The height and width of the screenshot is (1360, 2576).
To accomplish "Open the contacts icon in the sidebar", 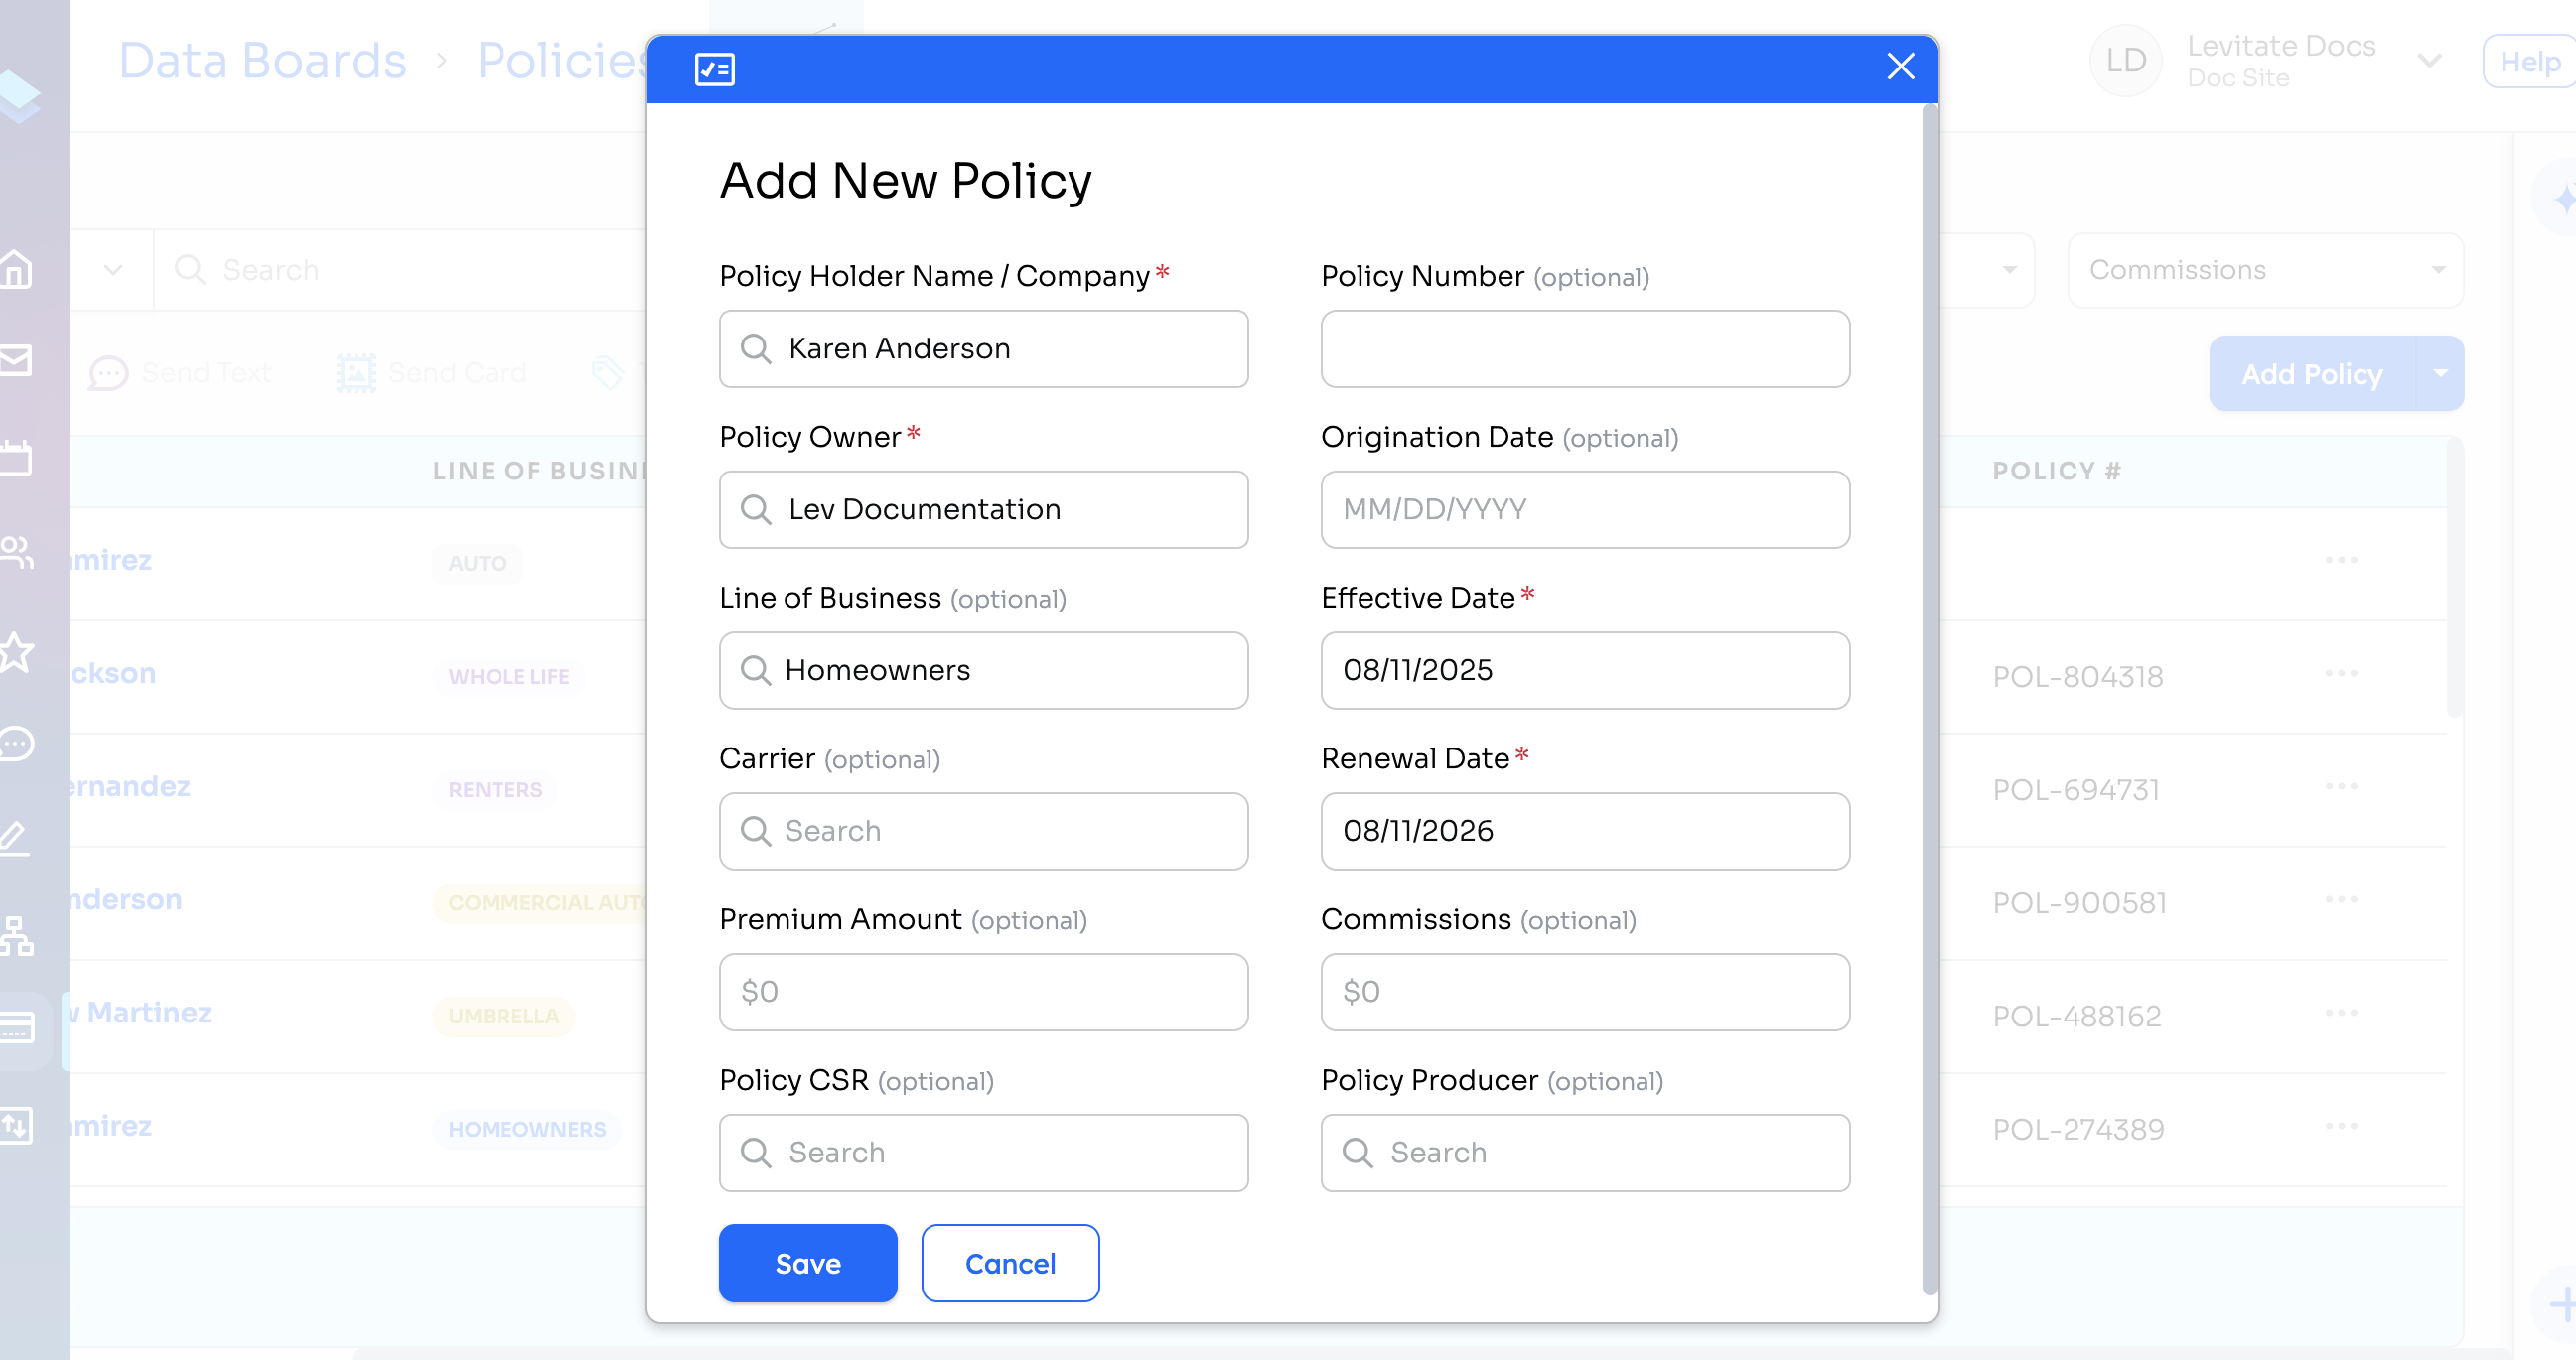I will tap(16, 552).
